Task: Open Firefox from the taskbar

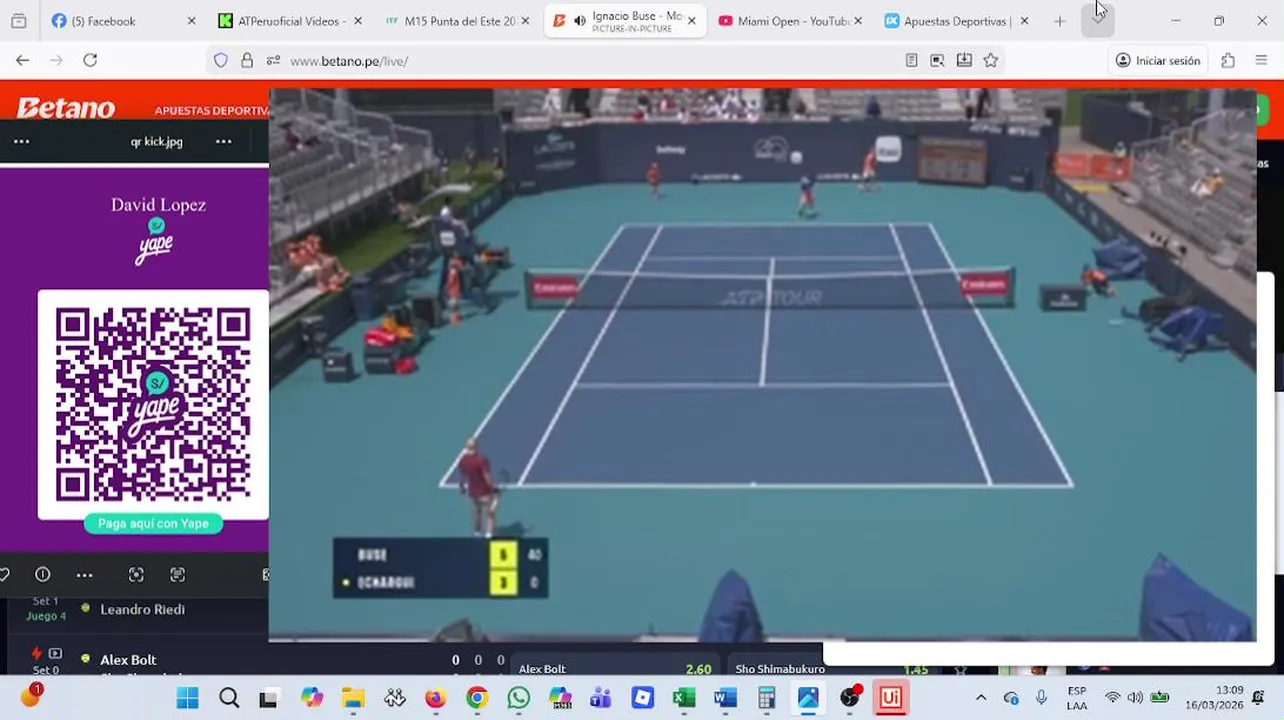Action: click(x=435, y=698)
